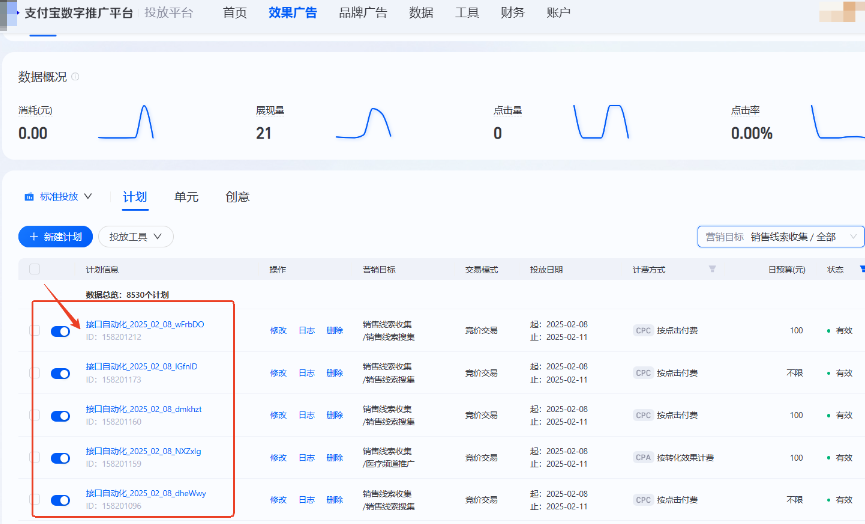Click the info icon next to 数据概况
The image size is (865, 524).
click(76, 77)
